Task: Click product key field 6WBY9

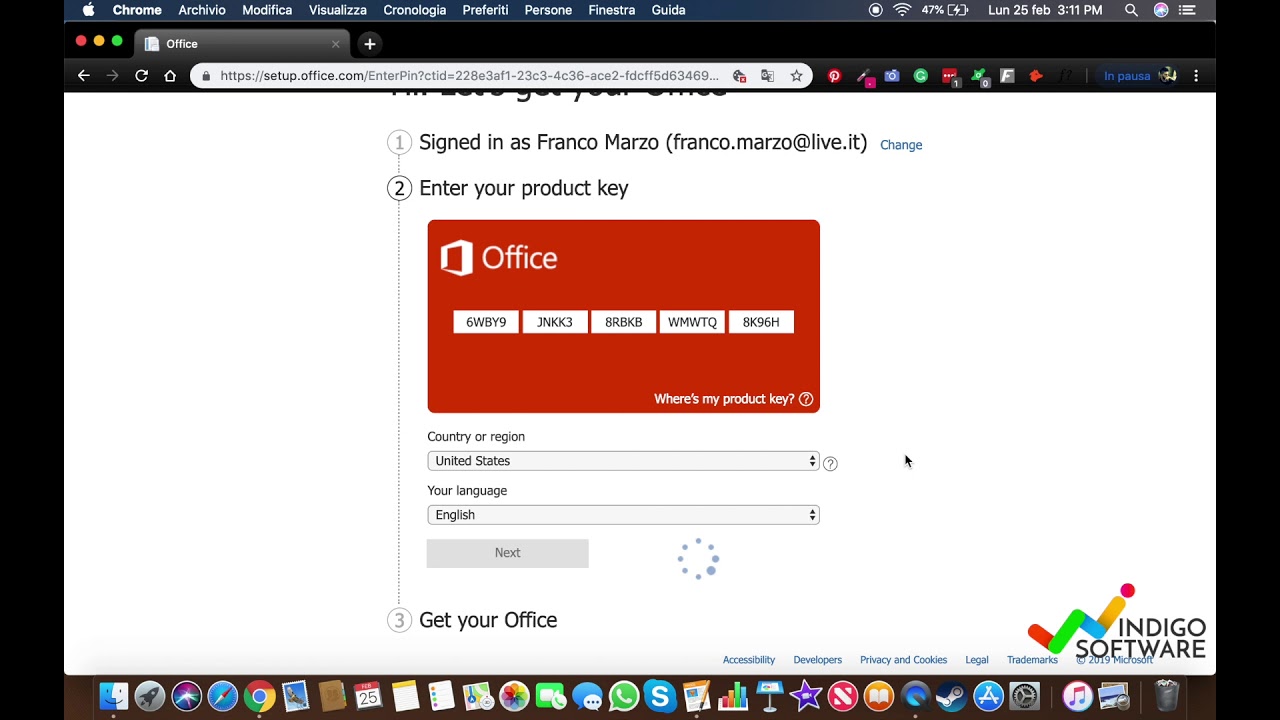Action: (x=486, y=322)
